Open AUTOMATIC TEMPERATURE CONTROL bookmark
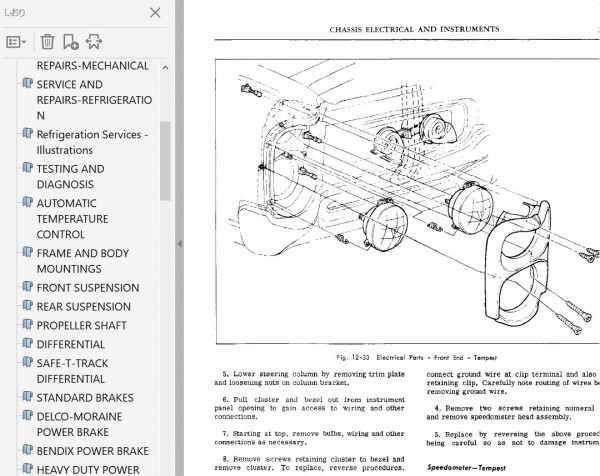 [72, 218]
